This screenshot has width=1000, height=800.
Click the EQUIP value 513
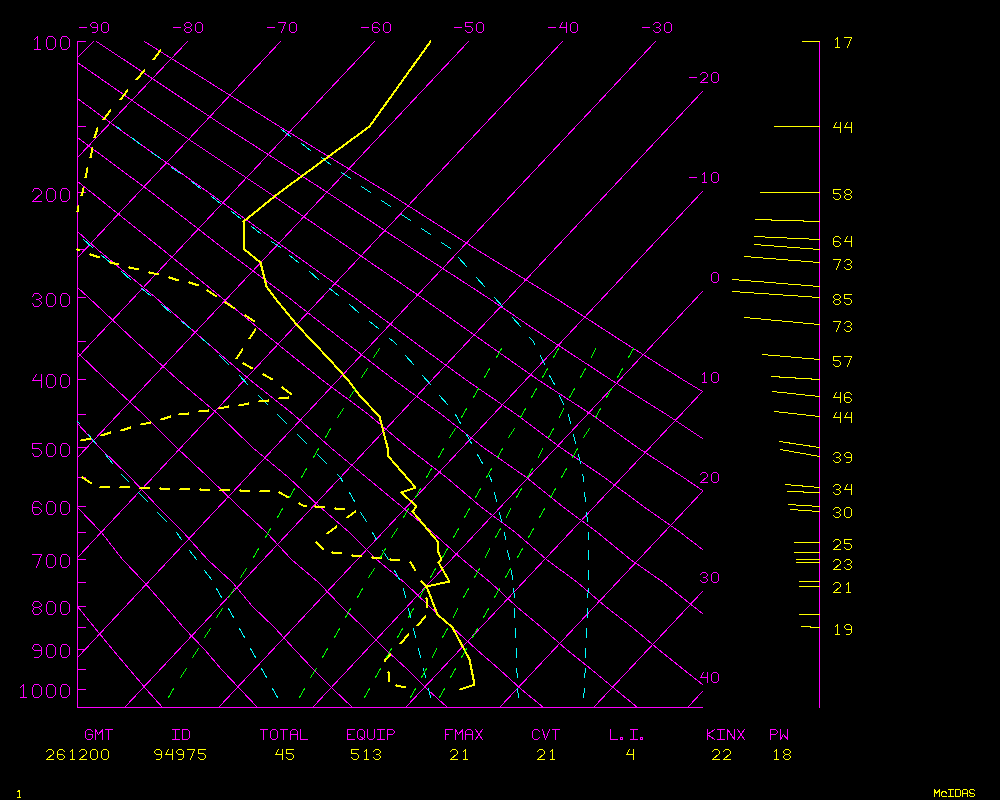click(x=366, y=755)
